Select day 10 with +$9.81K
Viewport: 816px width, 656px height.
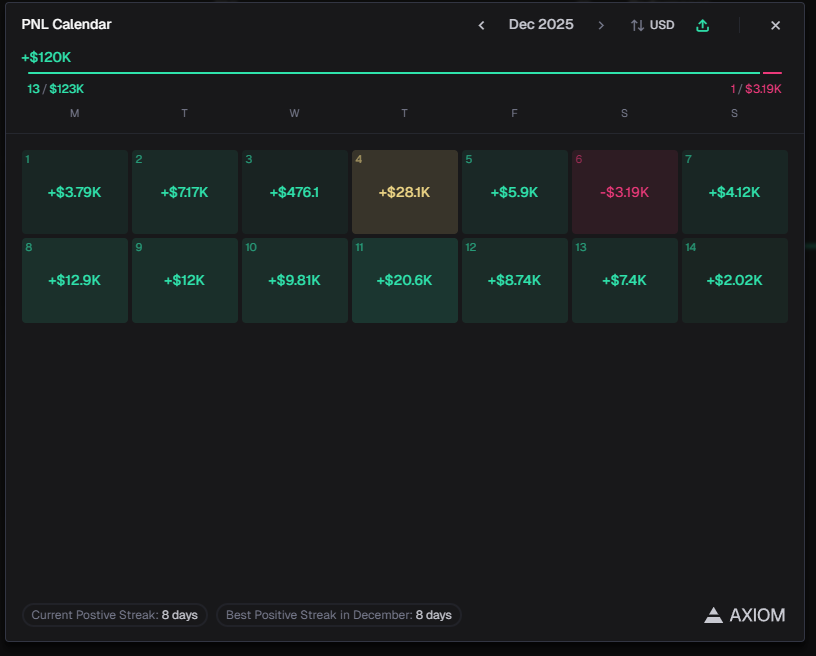coord(295,280)
